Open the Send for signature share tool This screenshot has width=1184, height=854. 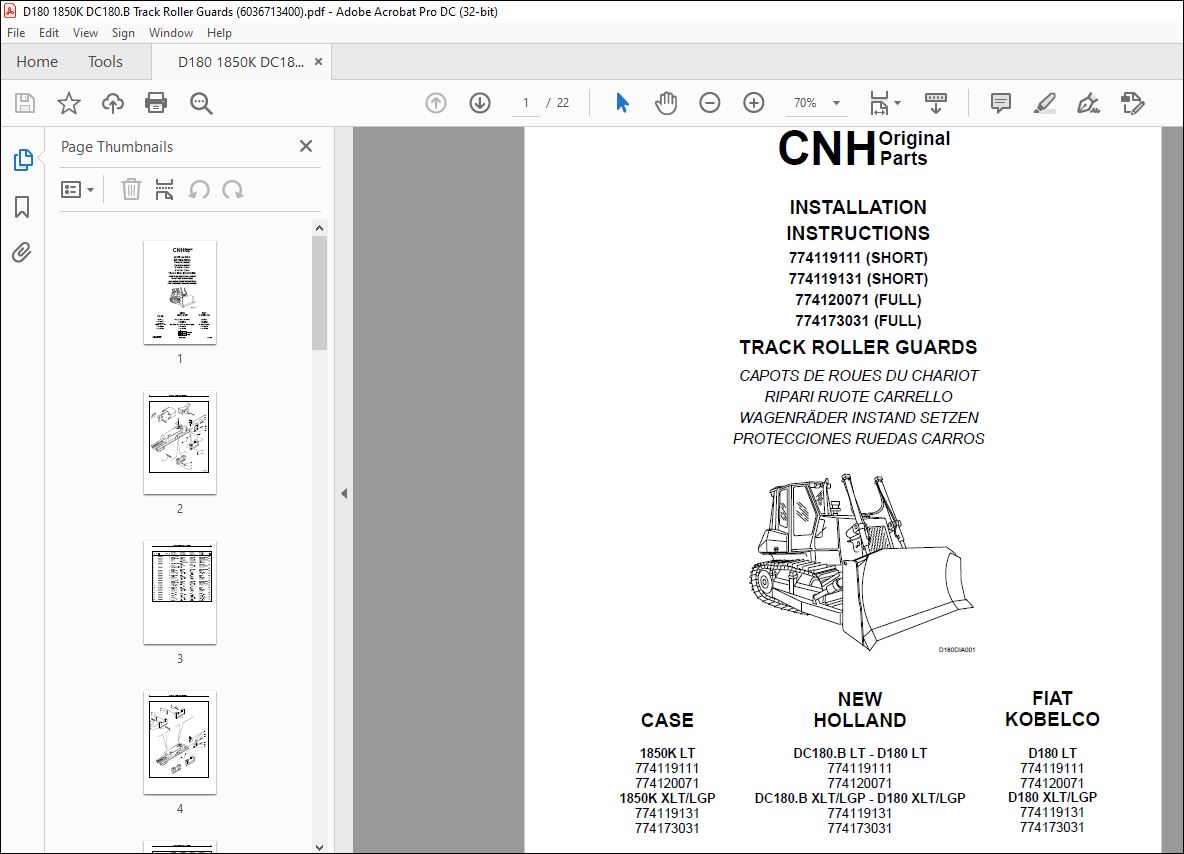(x=1133, y=103)
